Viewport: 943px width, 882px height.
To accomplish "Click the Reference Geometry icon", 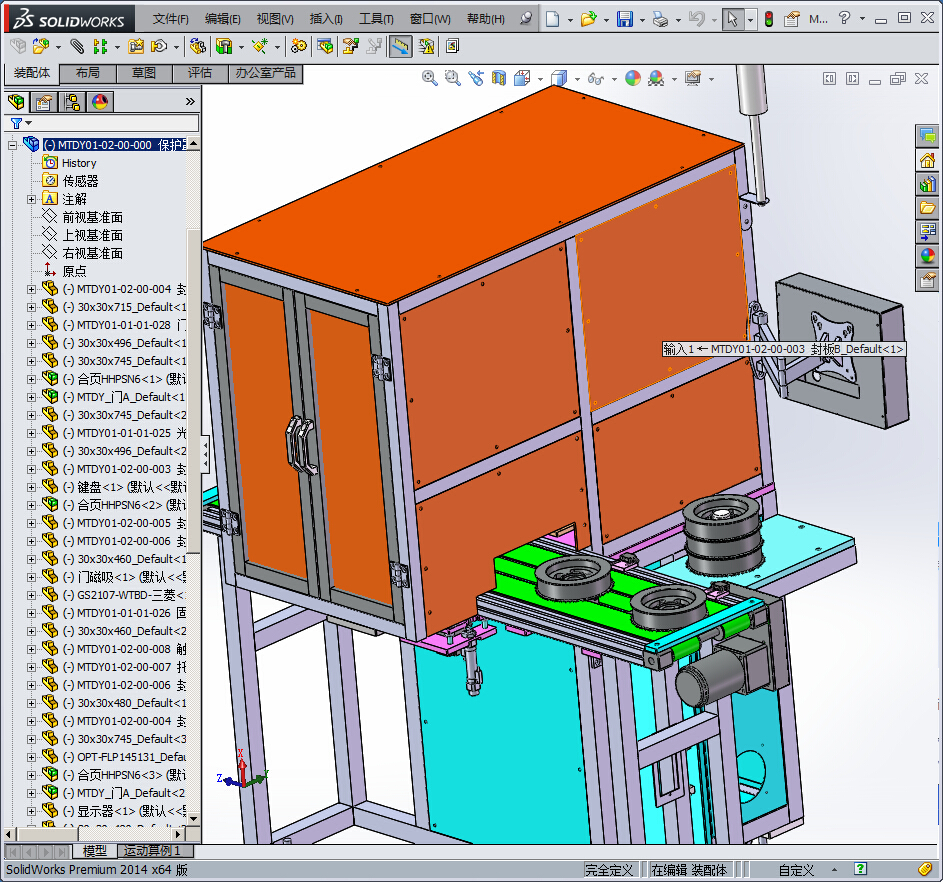I will click(x=260, y=46).
